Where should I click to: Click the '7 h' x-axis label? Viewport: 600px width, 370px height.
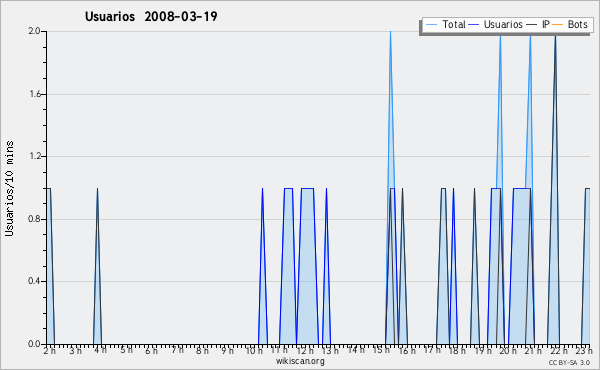177,350
